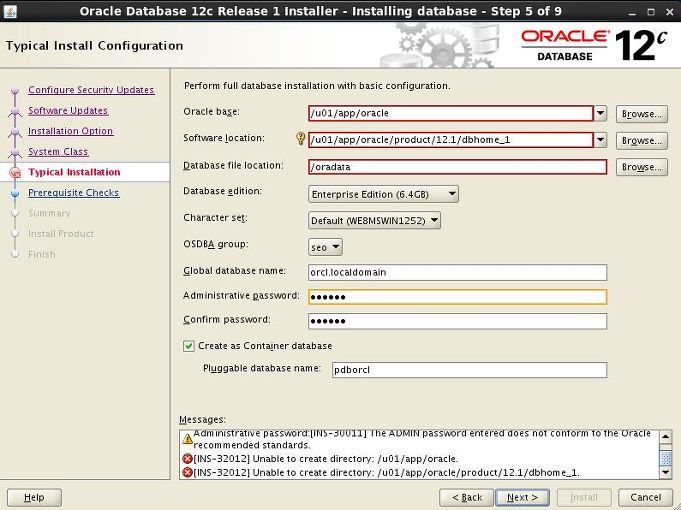Click the Help button
Screen dimensions: 681x510
pyautogui.click(x=34, y=497)
